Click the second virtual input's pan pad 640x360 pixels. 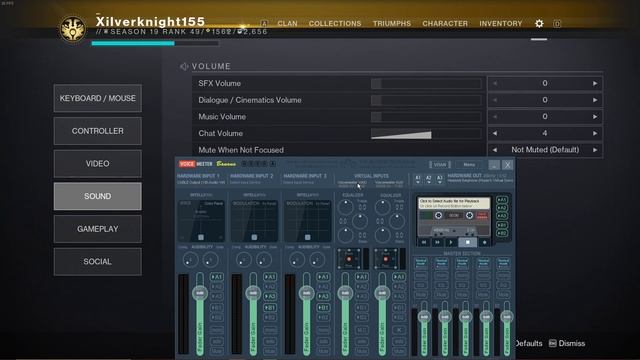point(386,259)
